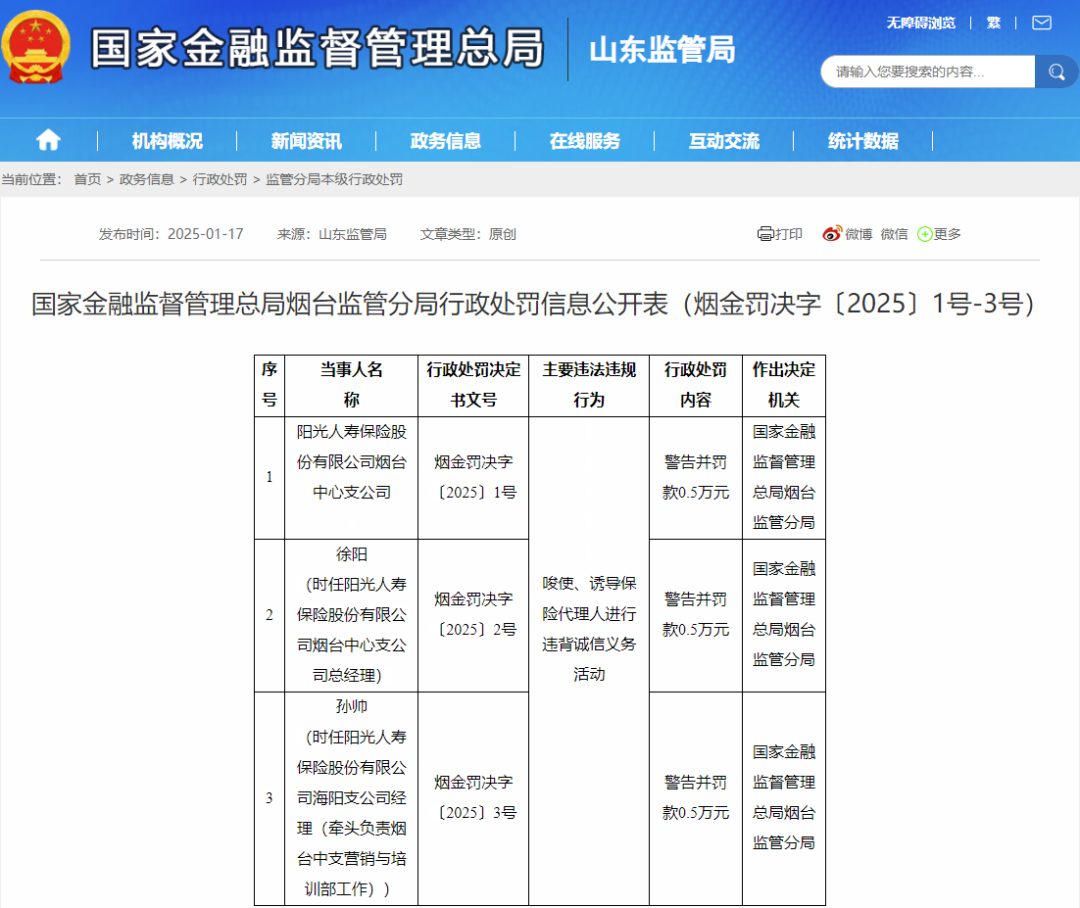Click the print icon 打印
1080x908 pixels.
pos(780,234)
